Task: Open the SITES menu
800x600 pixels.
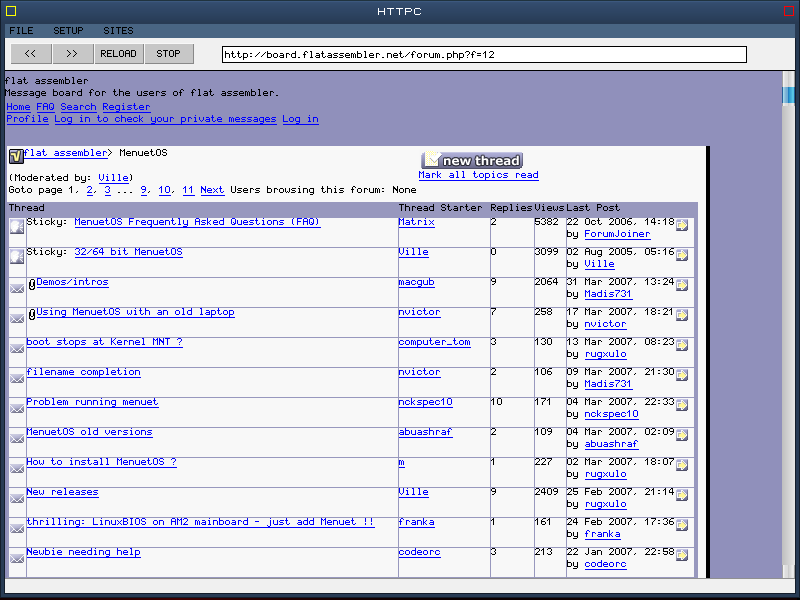Action: point(118,31)
